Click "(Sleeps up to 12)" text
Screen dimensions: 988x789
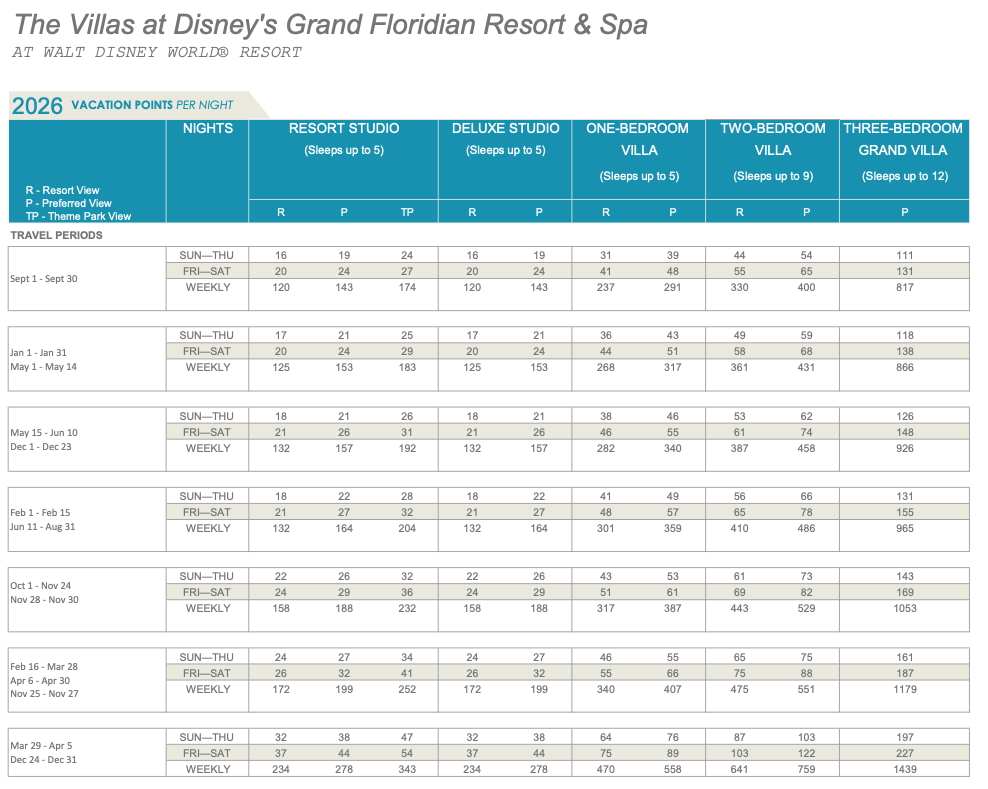pos(905,176)
